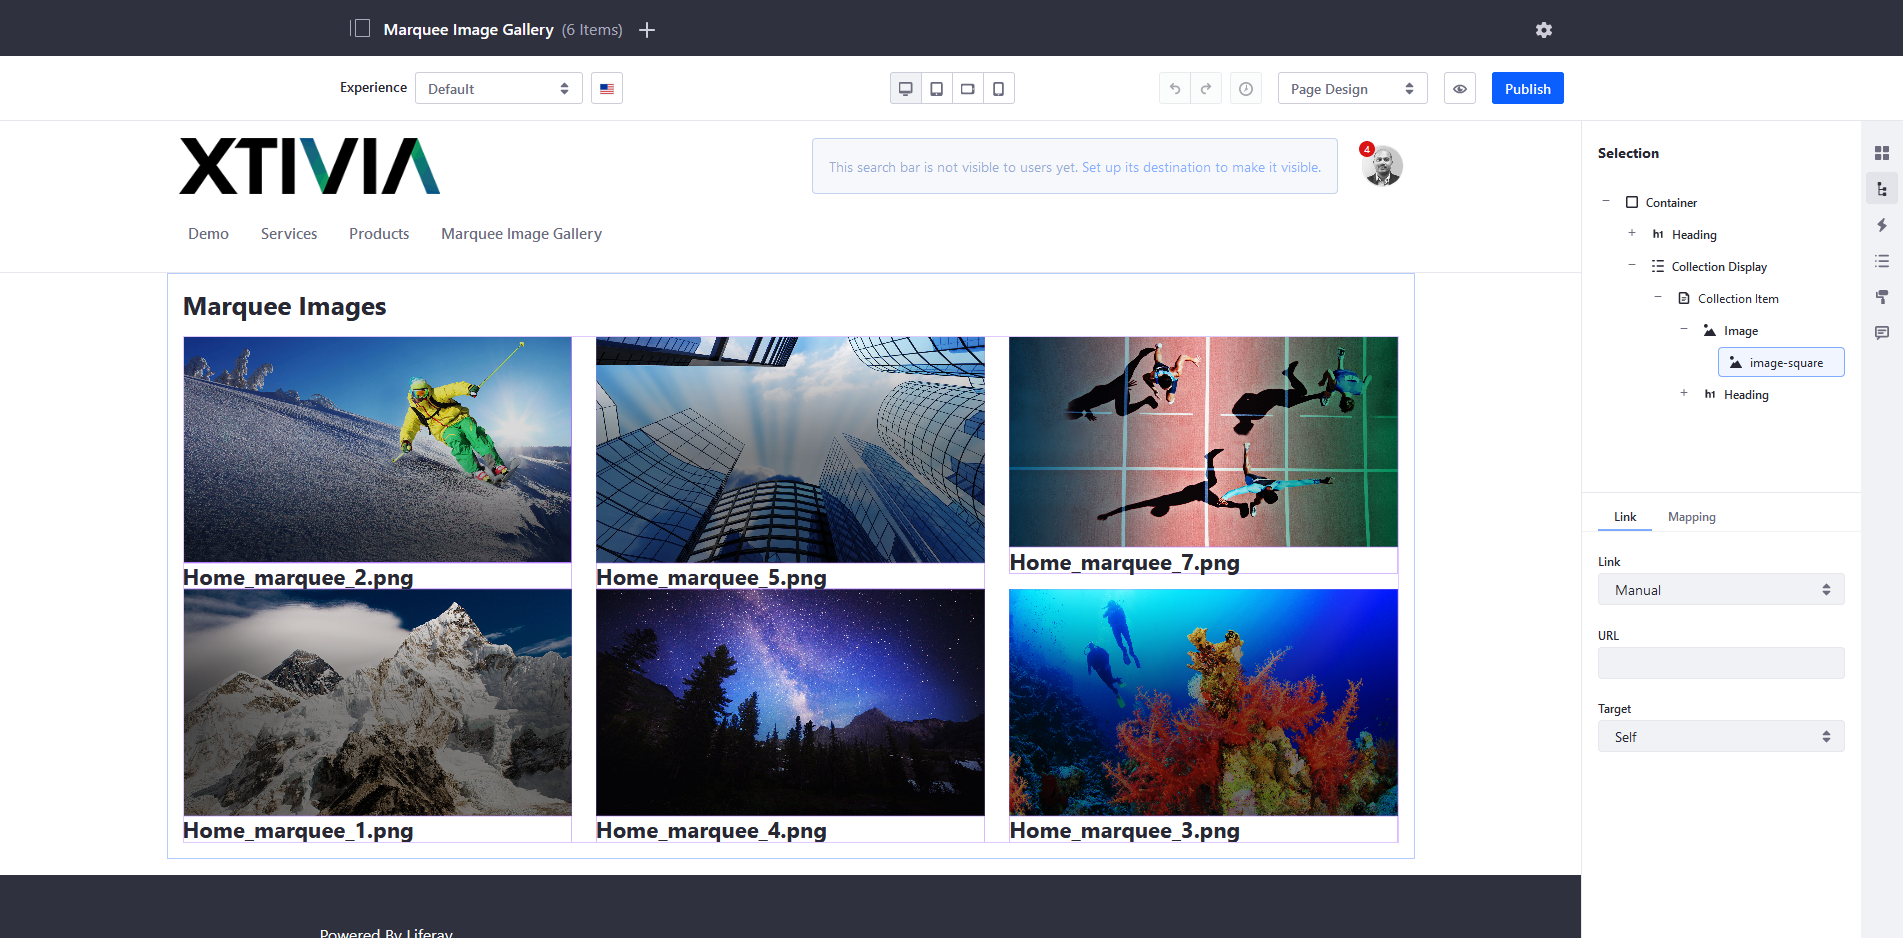Open the change history clock icon
Image resolution: width=1903 pixels, height=938 pixels.
coord(1245,89)
